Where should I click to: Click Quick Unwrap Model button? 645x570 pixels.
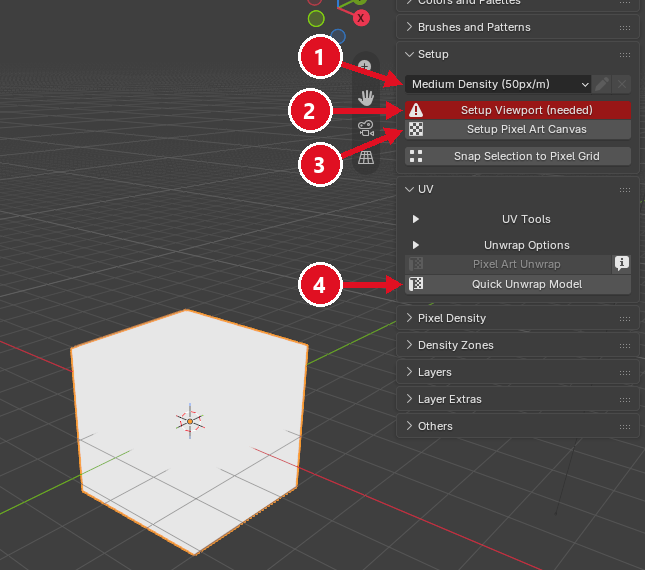click(518, 284)
